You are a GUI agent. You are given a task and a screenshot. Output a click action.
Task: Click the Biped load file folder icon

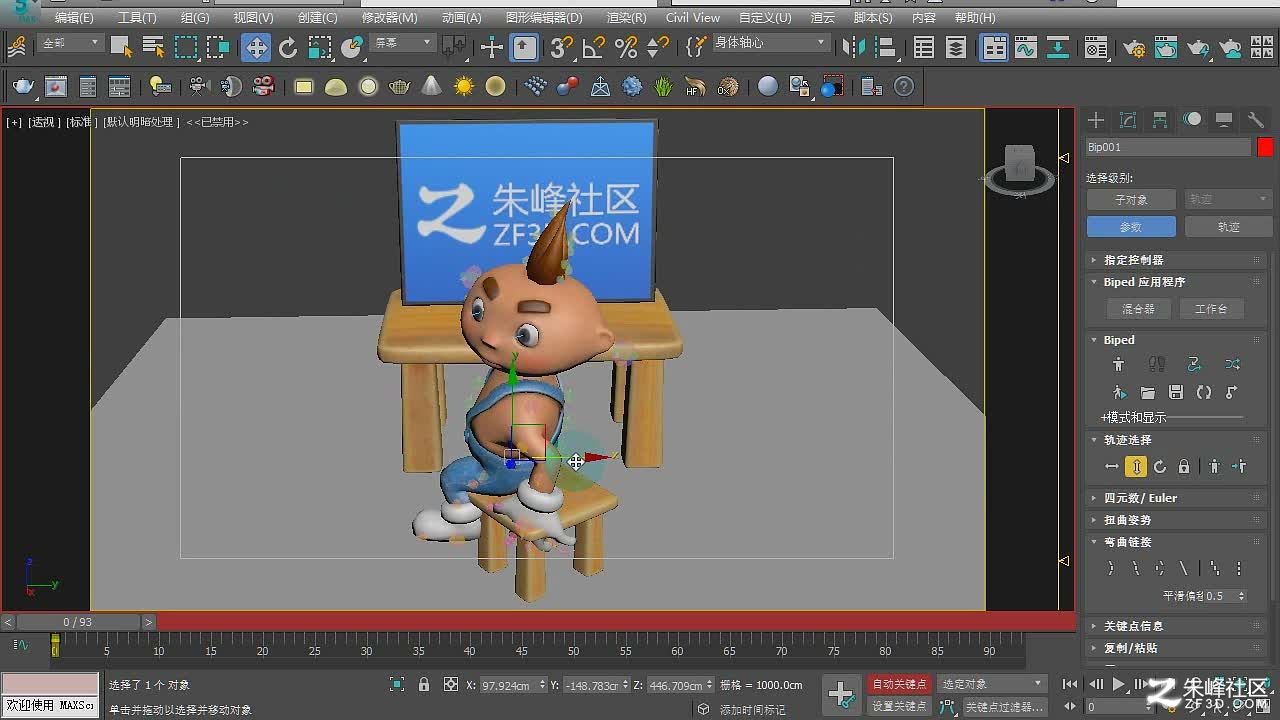(1148, 393)
